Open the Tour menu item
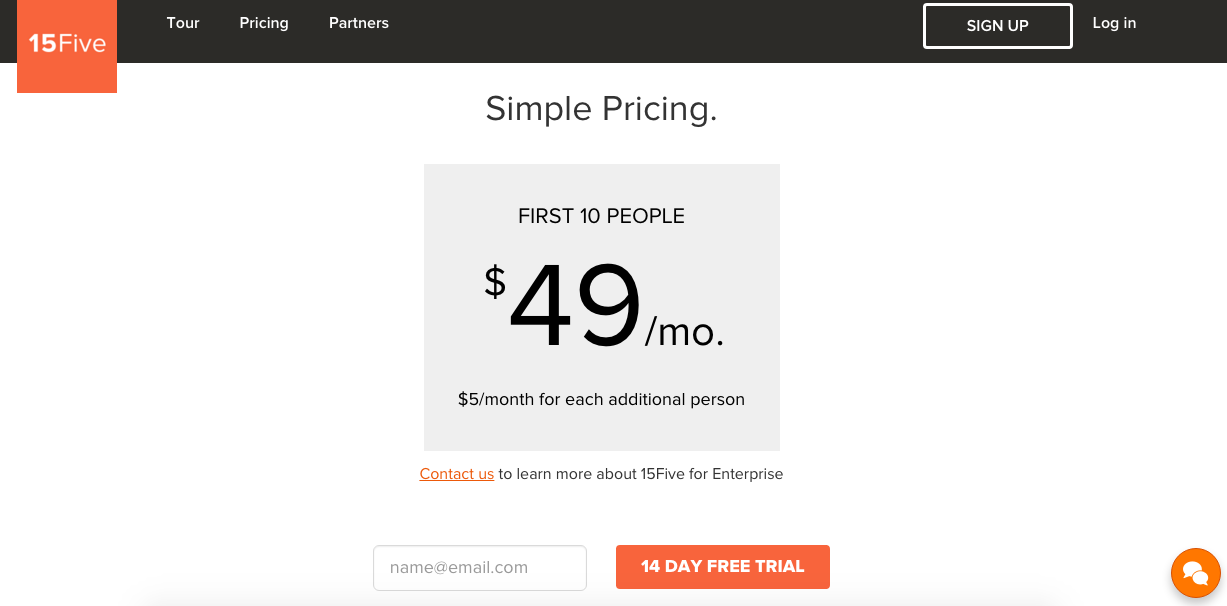 183,23
